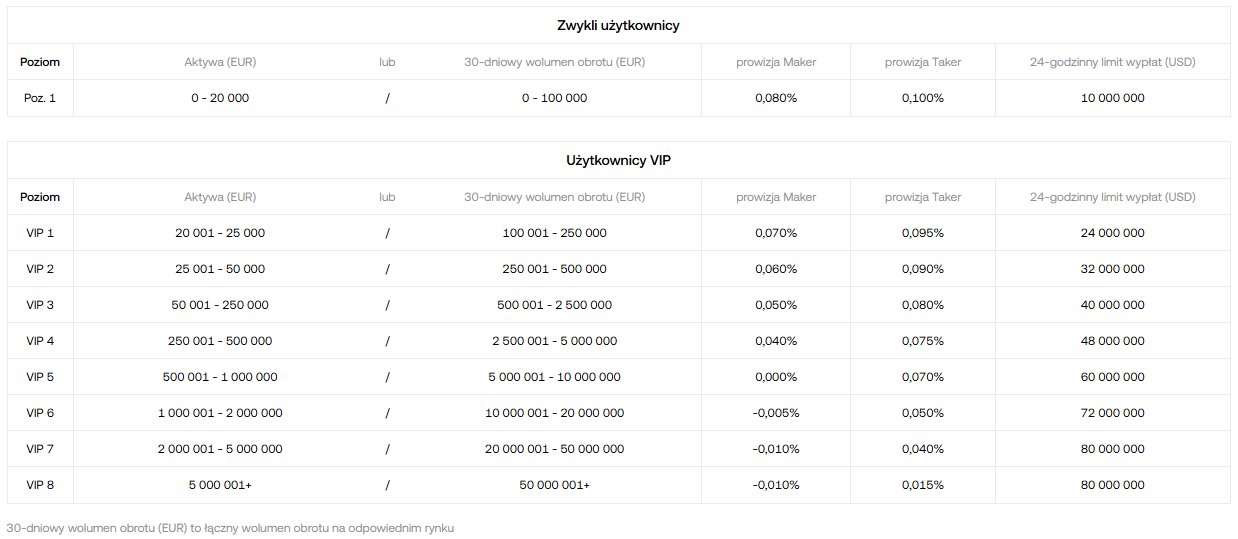Click VIP 3 asset range 50 001 - 250 000
This screenshot has width=1238, height=539.
coord(220,305)
